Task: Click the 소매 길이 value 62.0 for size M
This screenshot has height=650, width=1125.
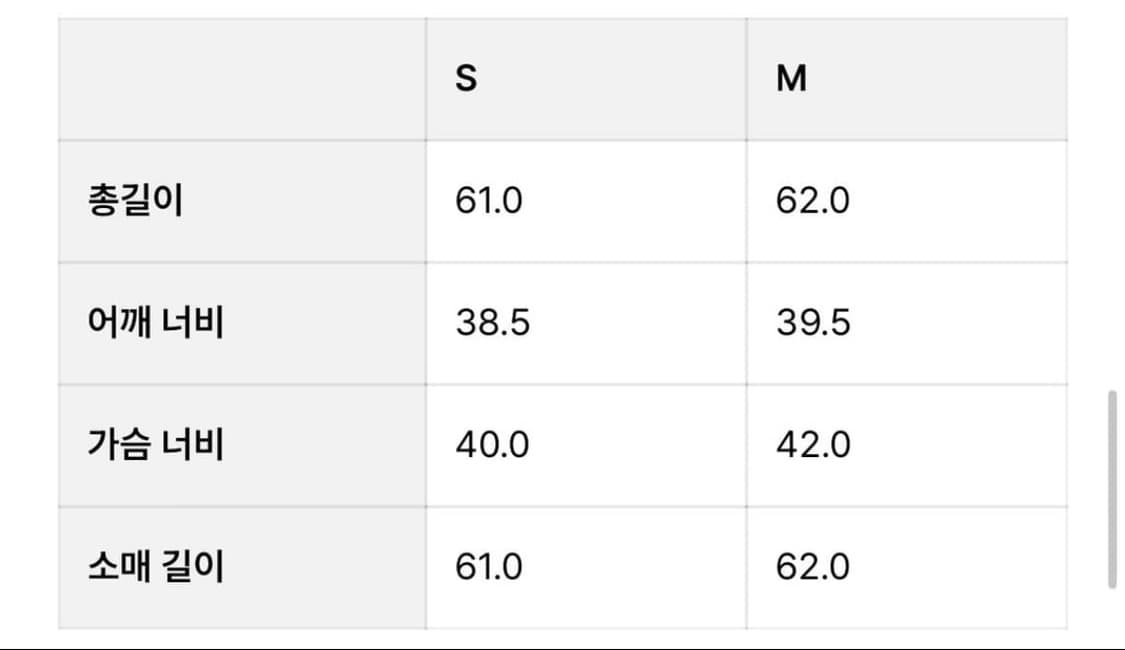Action: pos(813,567)
